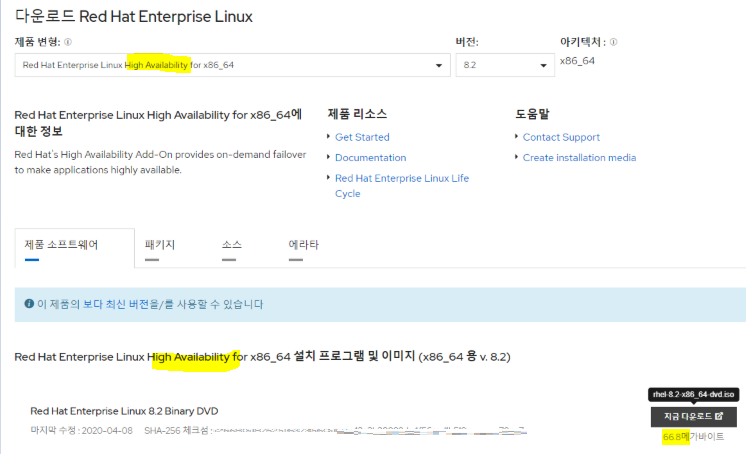This screenshot has height=454, width=756.
Task: Open Red Hat Enterprise Linux Life Cycle link
Action: click(402, 186)
